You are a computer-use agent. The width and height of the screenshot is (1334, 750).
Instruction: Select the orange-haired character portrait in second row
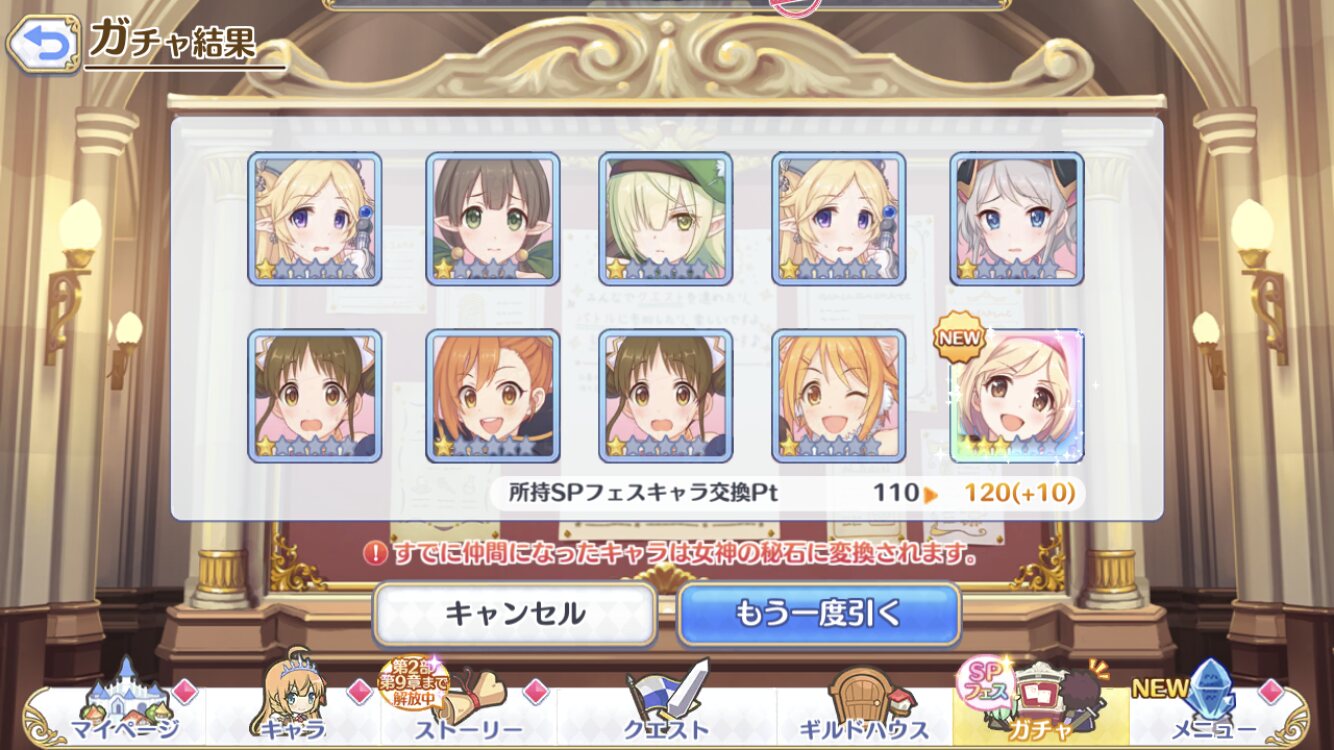tap(492, 395)
